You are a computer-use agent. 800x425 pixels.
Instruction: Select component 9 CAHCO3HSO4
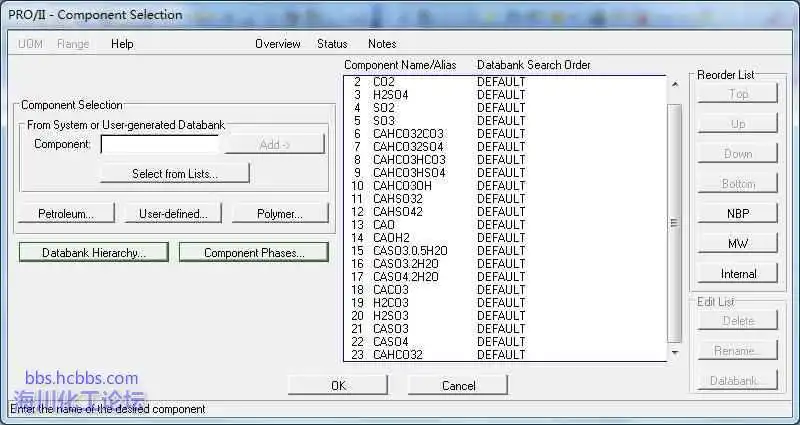[505, 173]
